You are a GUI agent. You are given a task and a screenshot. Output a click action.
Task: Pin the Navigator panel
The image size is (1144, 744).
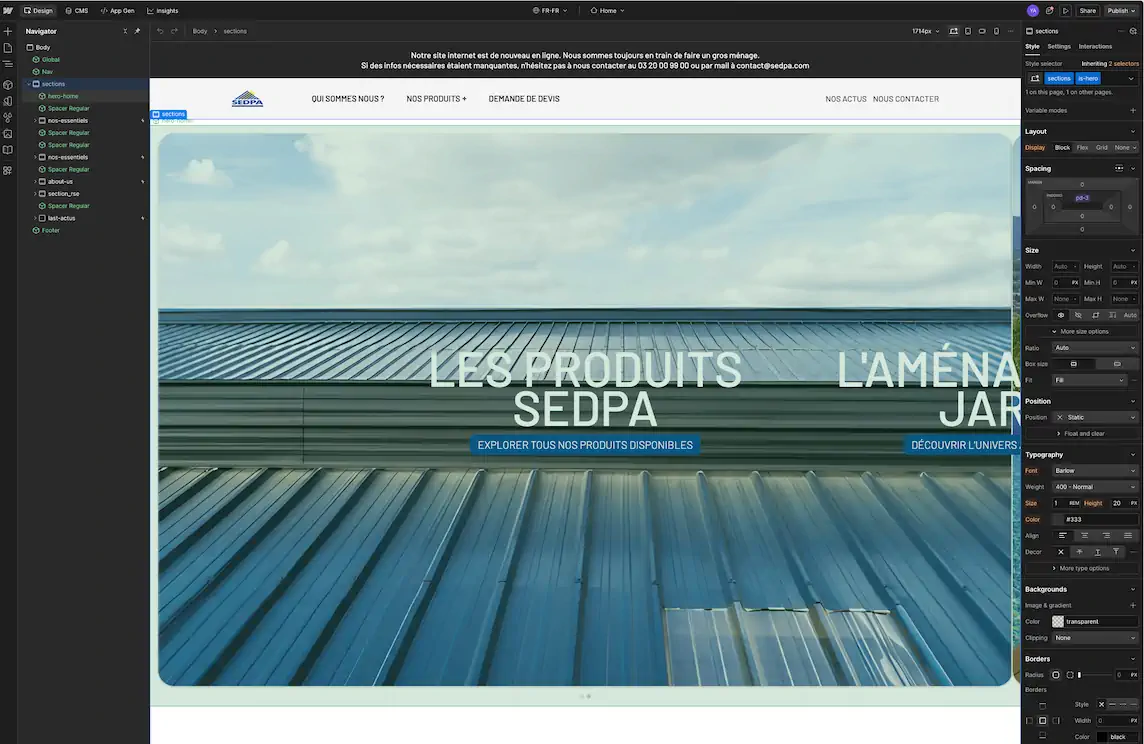pyautogui.click(x=137, y=31)
